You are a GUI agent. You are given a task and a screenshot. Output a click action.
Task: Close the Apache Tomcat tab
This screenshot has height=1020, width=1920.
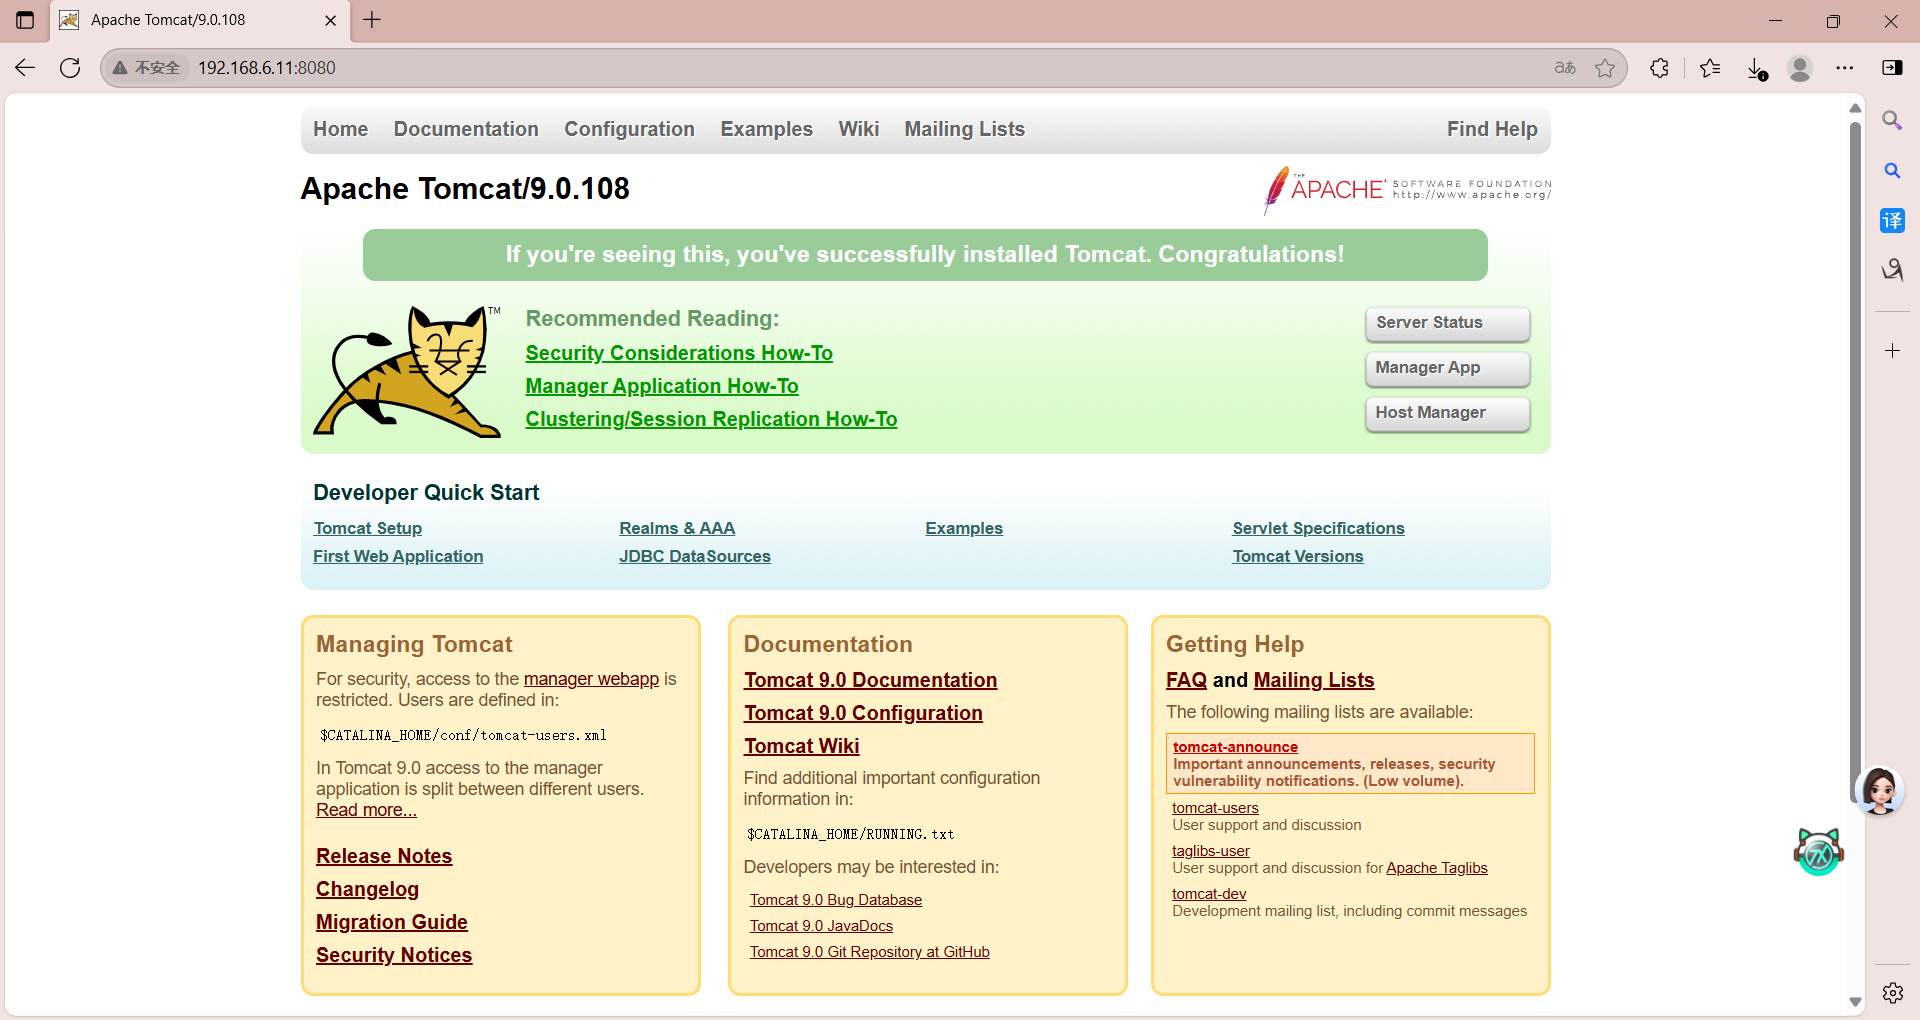[x=331, y=20]
